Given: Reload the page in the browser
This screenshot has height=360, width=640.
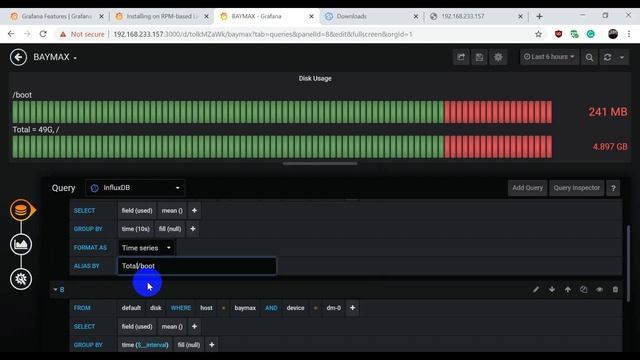Looking at the screenshot, I should 43,34.
